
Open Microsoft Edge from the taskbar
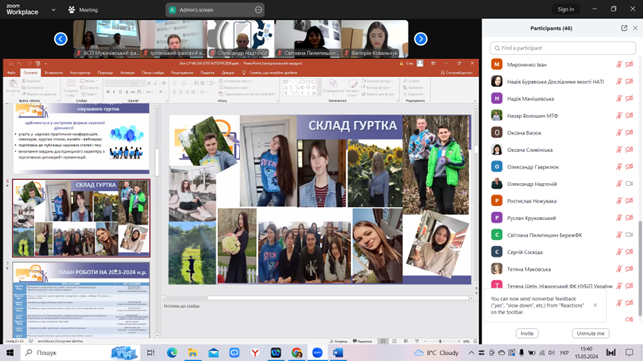(172, 352)
